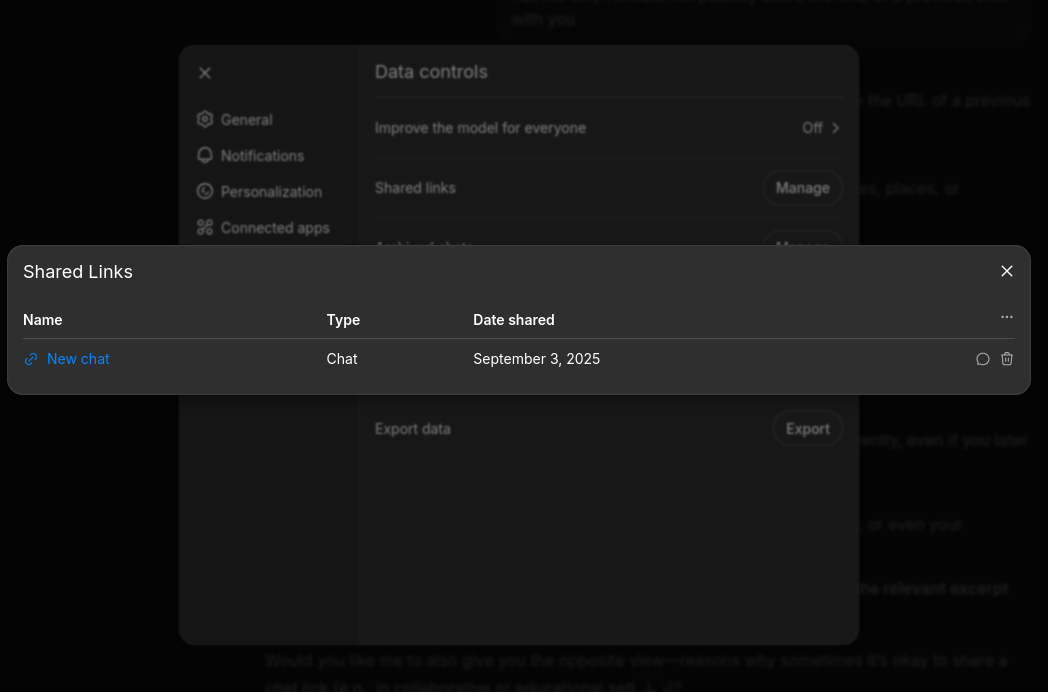Open the ellipsis menu in the table header

point(1007,317)
